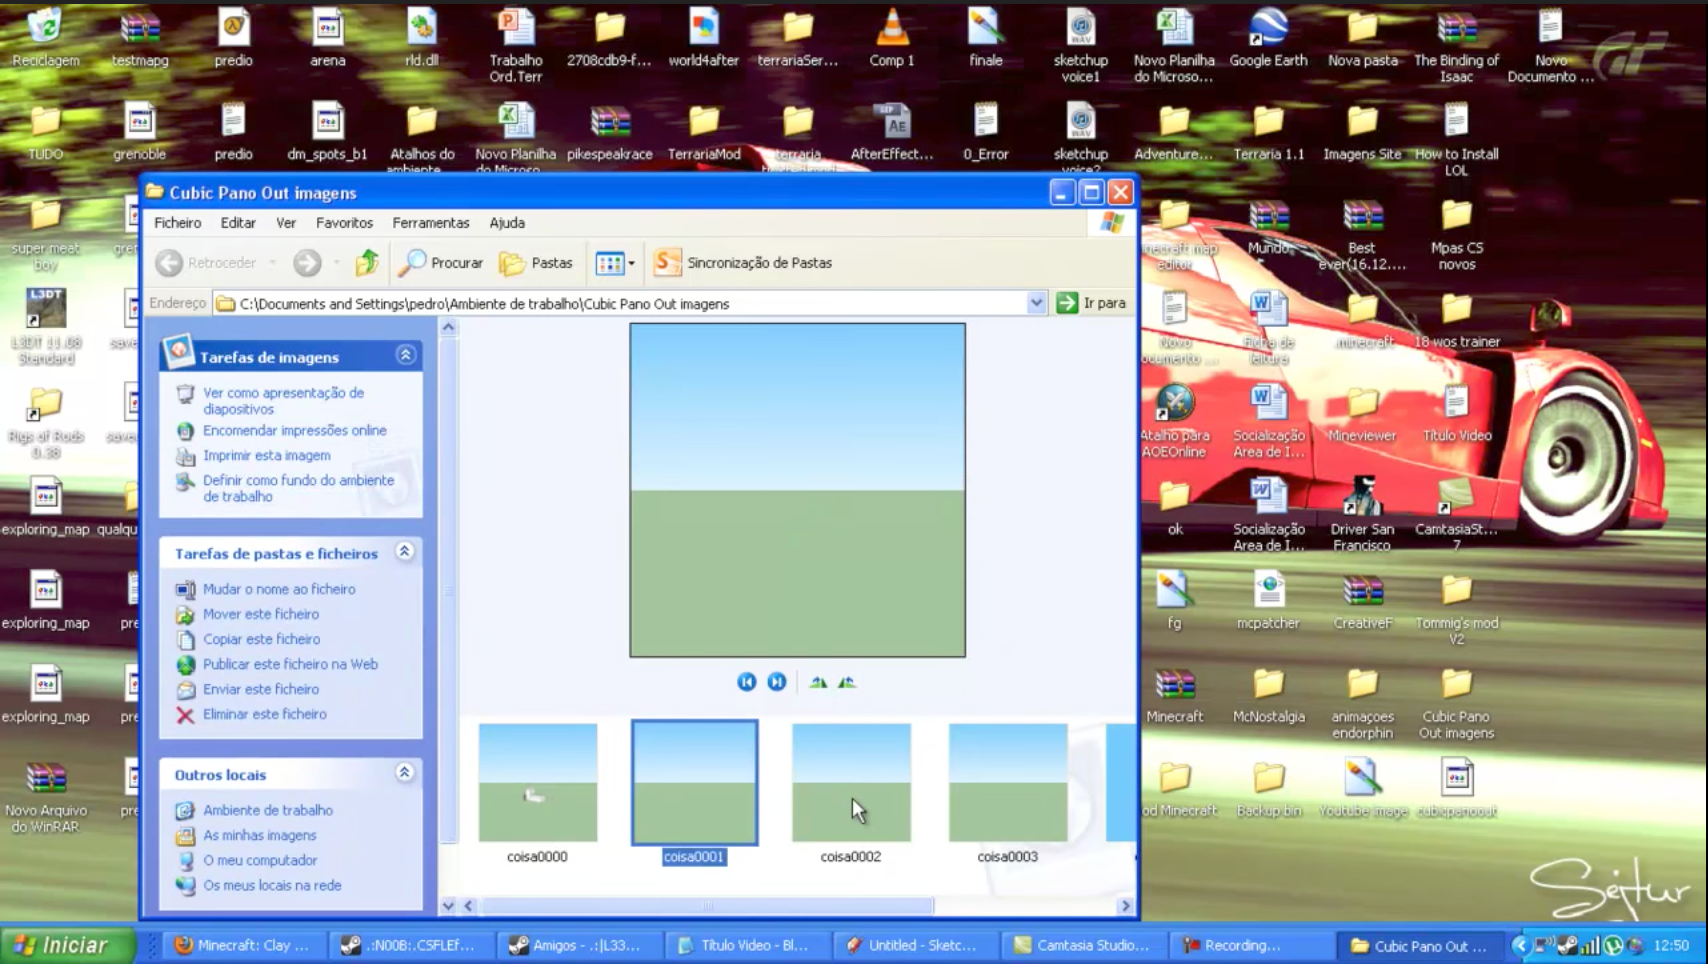The height and width of the screenshot is (964, 1708).
Task: Open the Ver menu
Action: pos(286,223)
